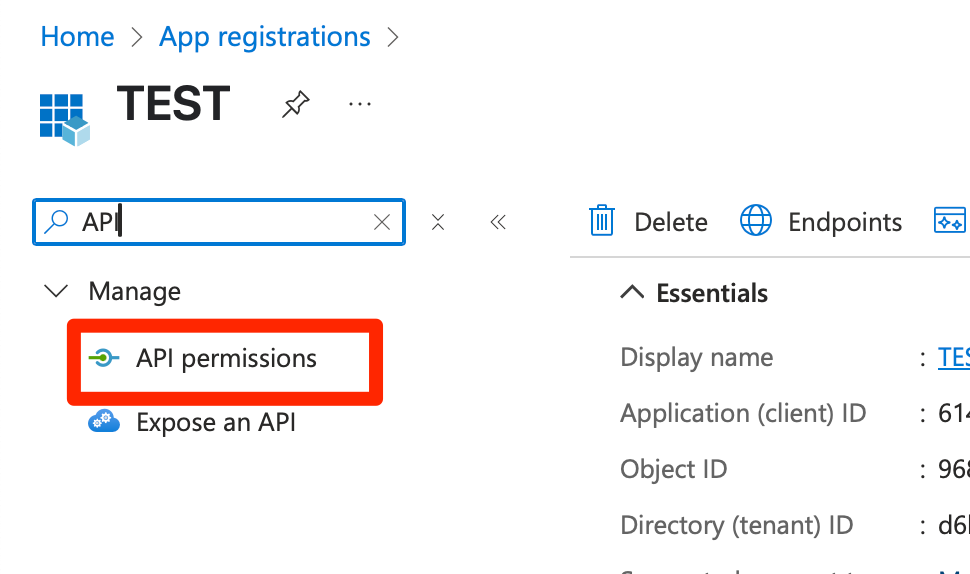
Task: Go to Home breadcrumb link
Action: (77, 37)
